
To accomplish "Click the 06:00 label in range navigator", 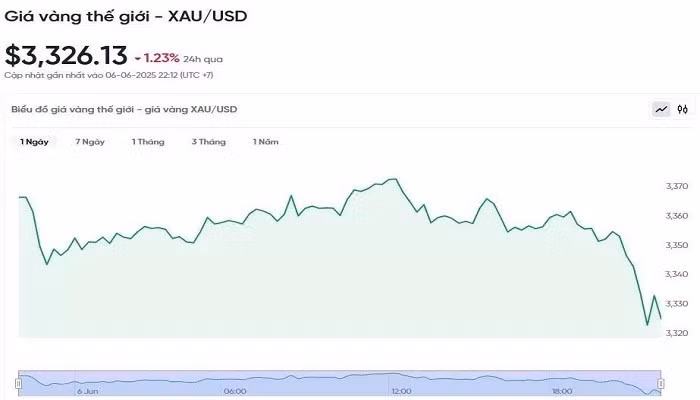I will coord(235,391).
